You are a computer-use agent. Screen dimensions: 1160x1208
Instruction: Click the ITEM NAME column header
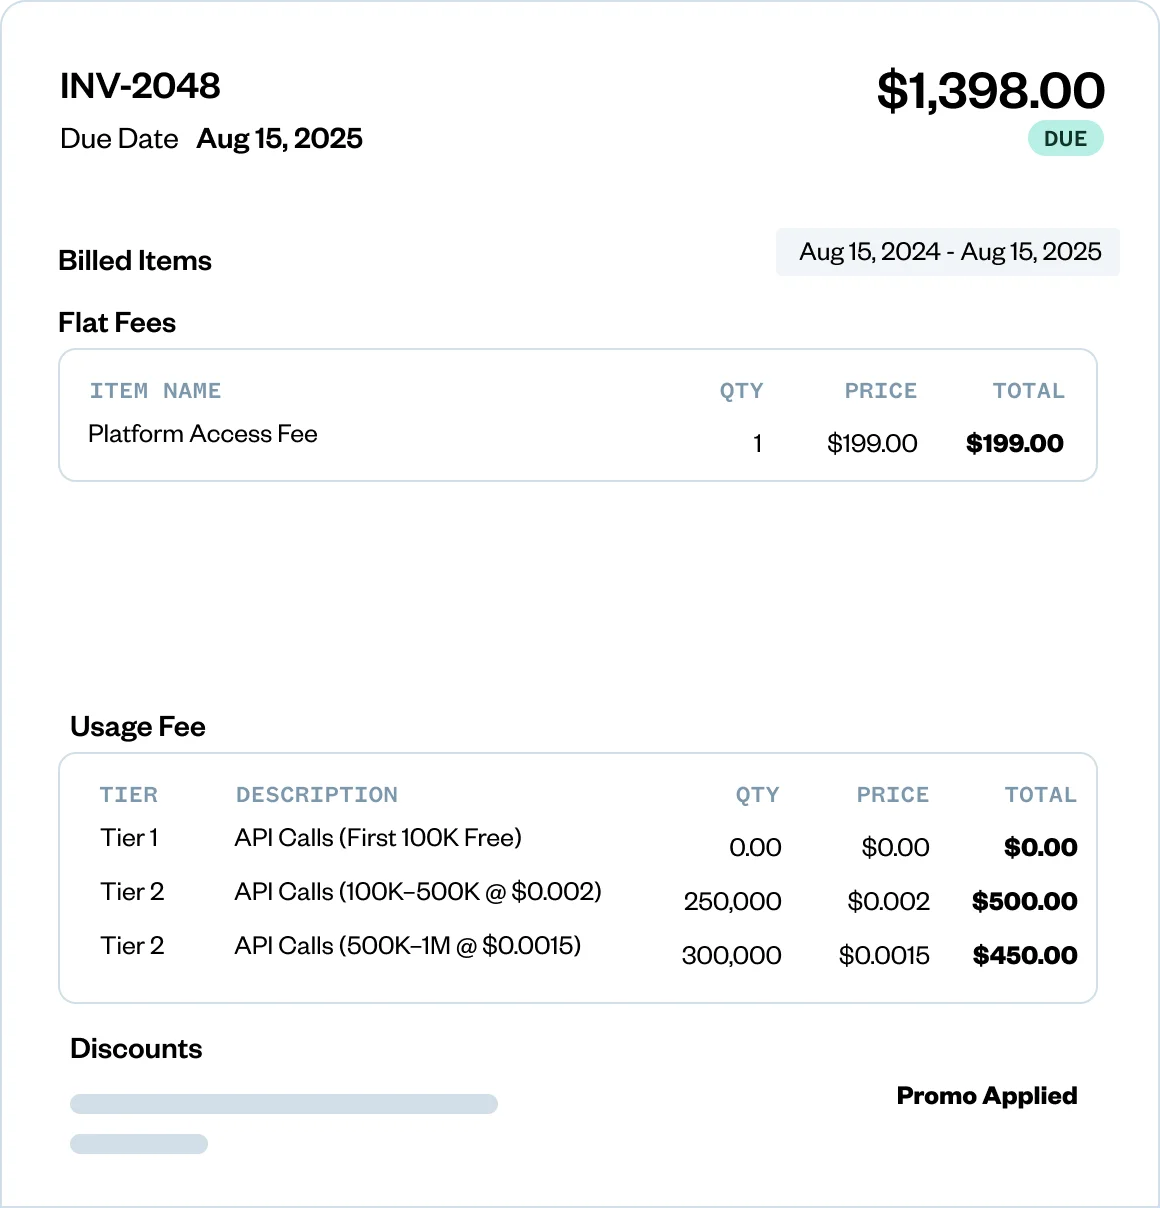point(155,391)
